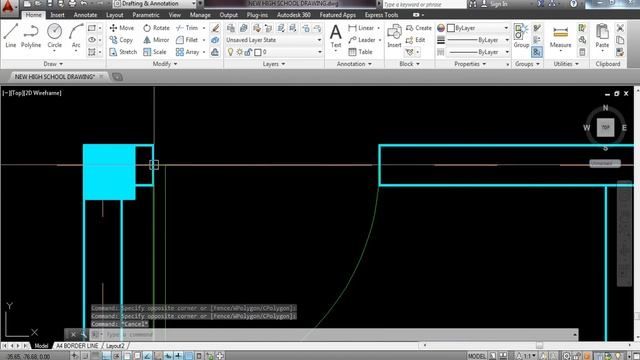Screen dimensions: 640x360
Task: Open the Parametric ribbon tab
Action: [146, 15]
